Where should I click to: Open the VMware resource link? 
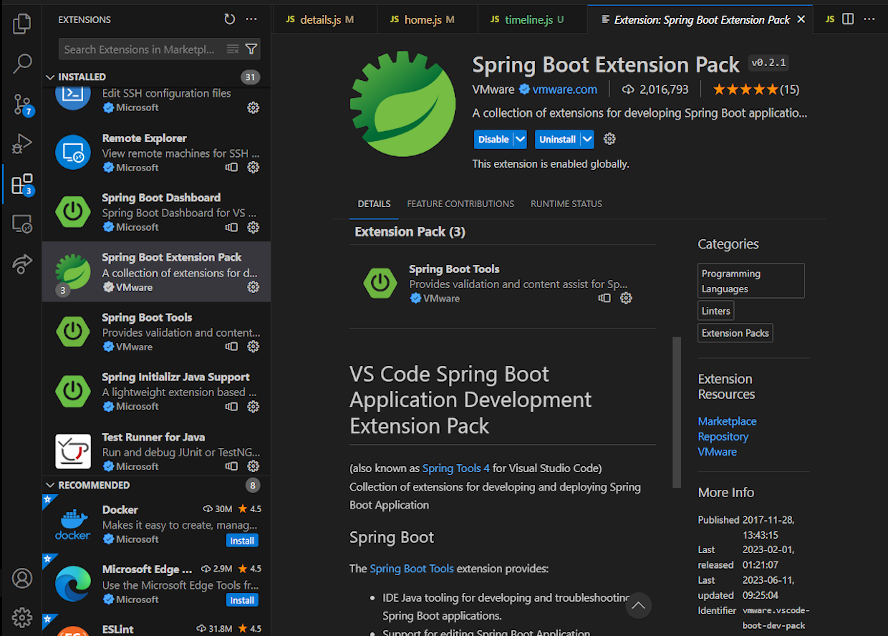717,452
